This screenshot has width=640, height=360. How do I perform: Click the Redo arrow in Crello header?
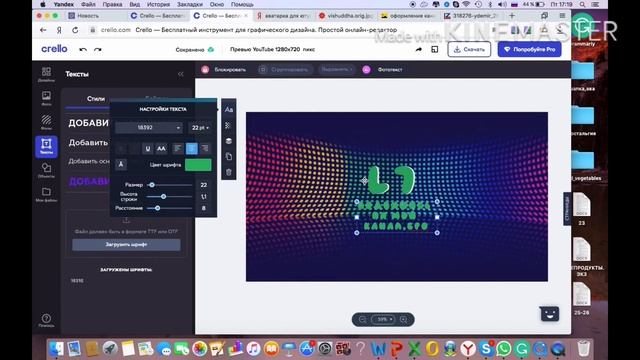(x=98, y=49)
